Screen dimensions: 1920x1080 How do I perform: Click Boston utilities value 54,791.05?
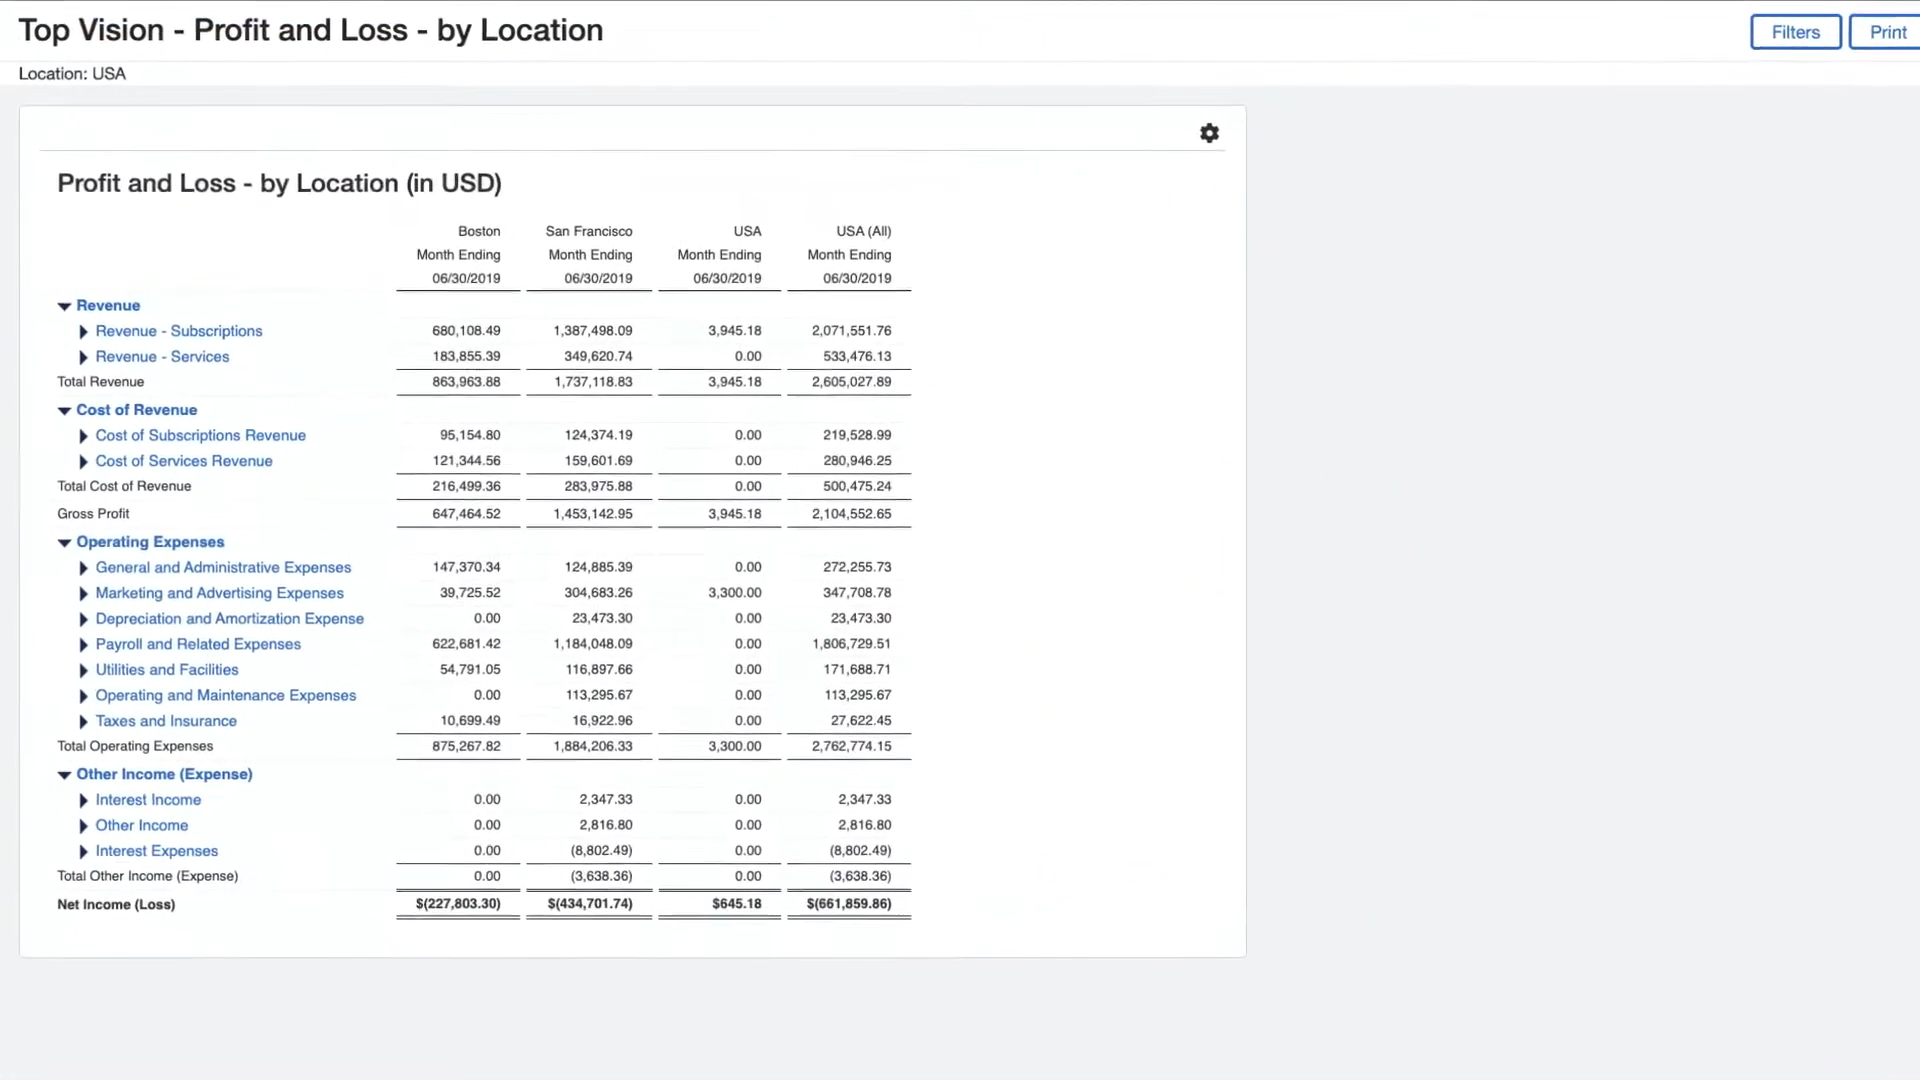[470, 670]
